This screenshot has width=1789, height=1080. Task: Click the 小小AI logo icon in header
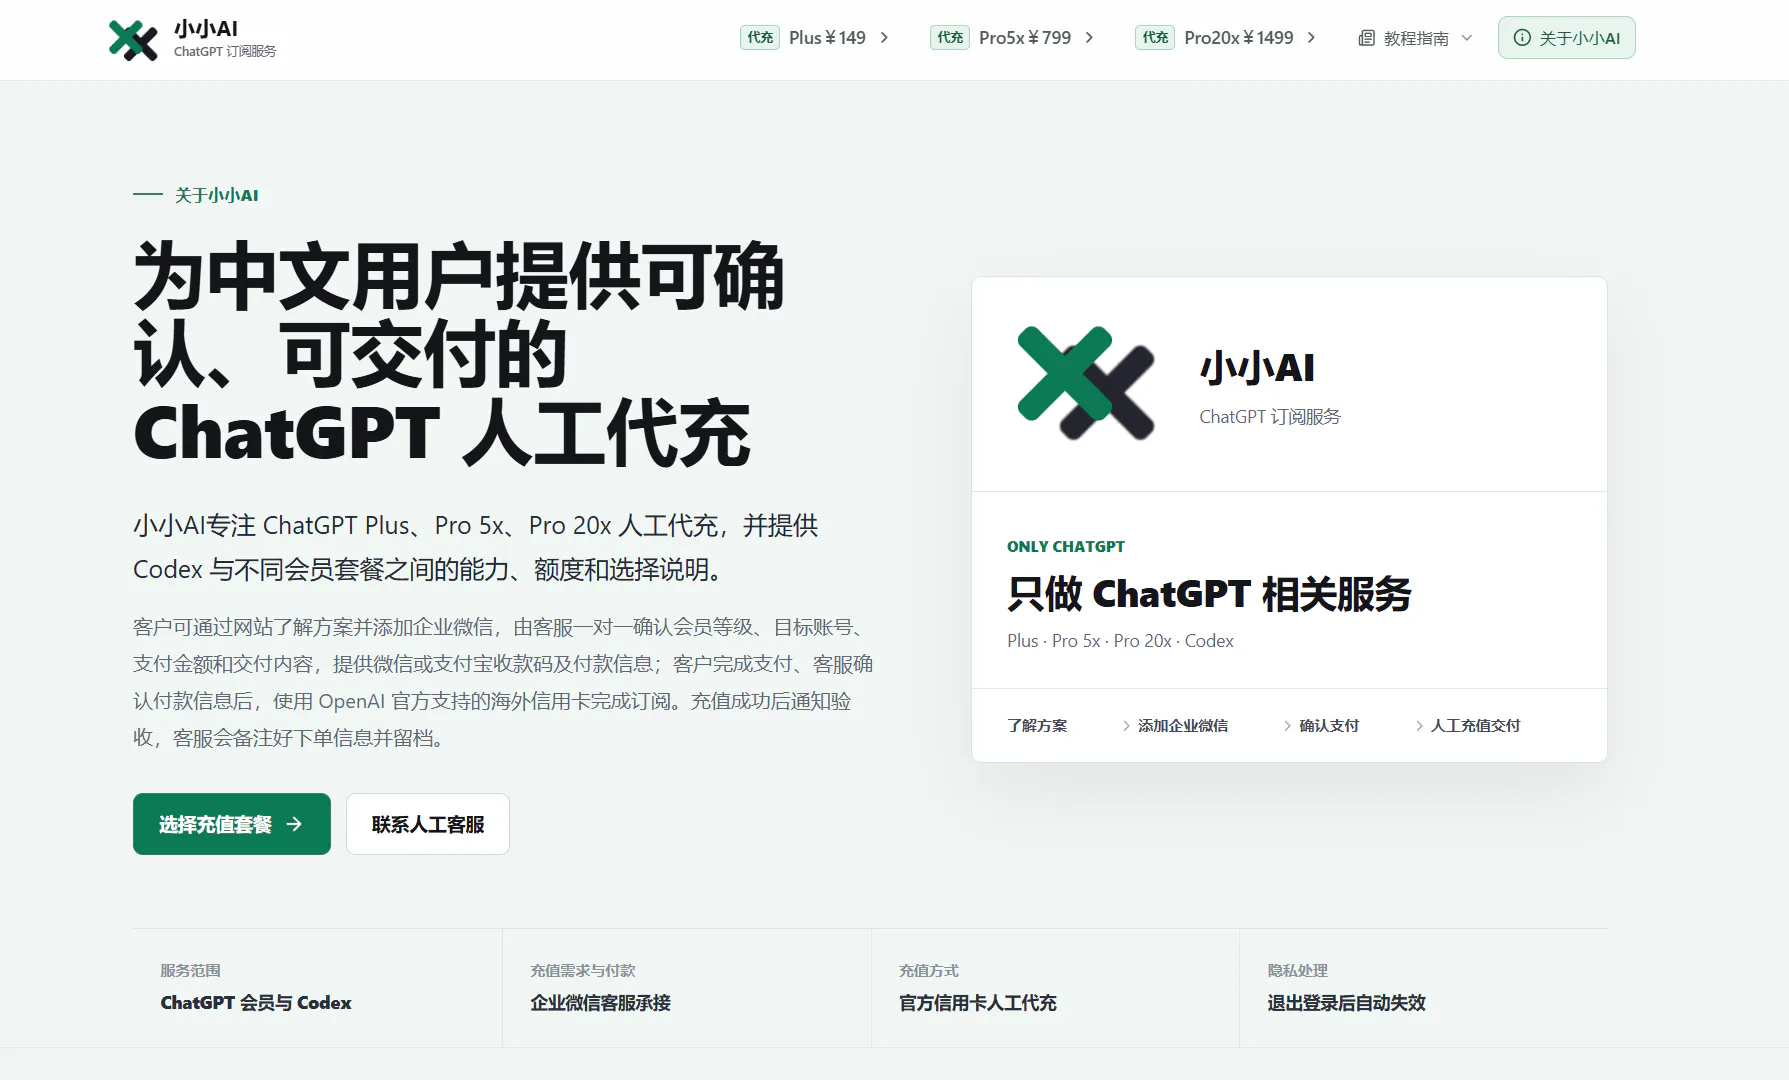coord(133,40)
